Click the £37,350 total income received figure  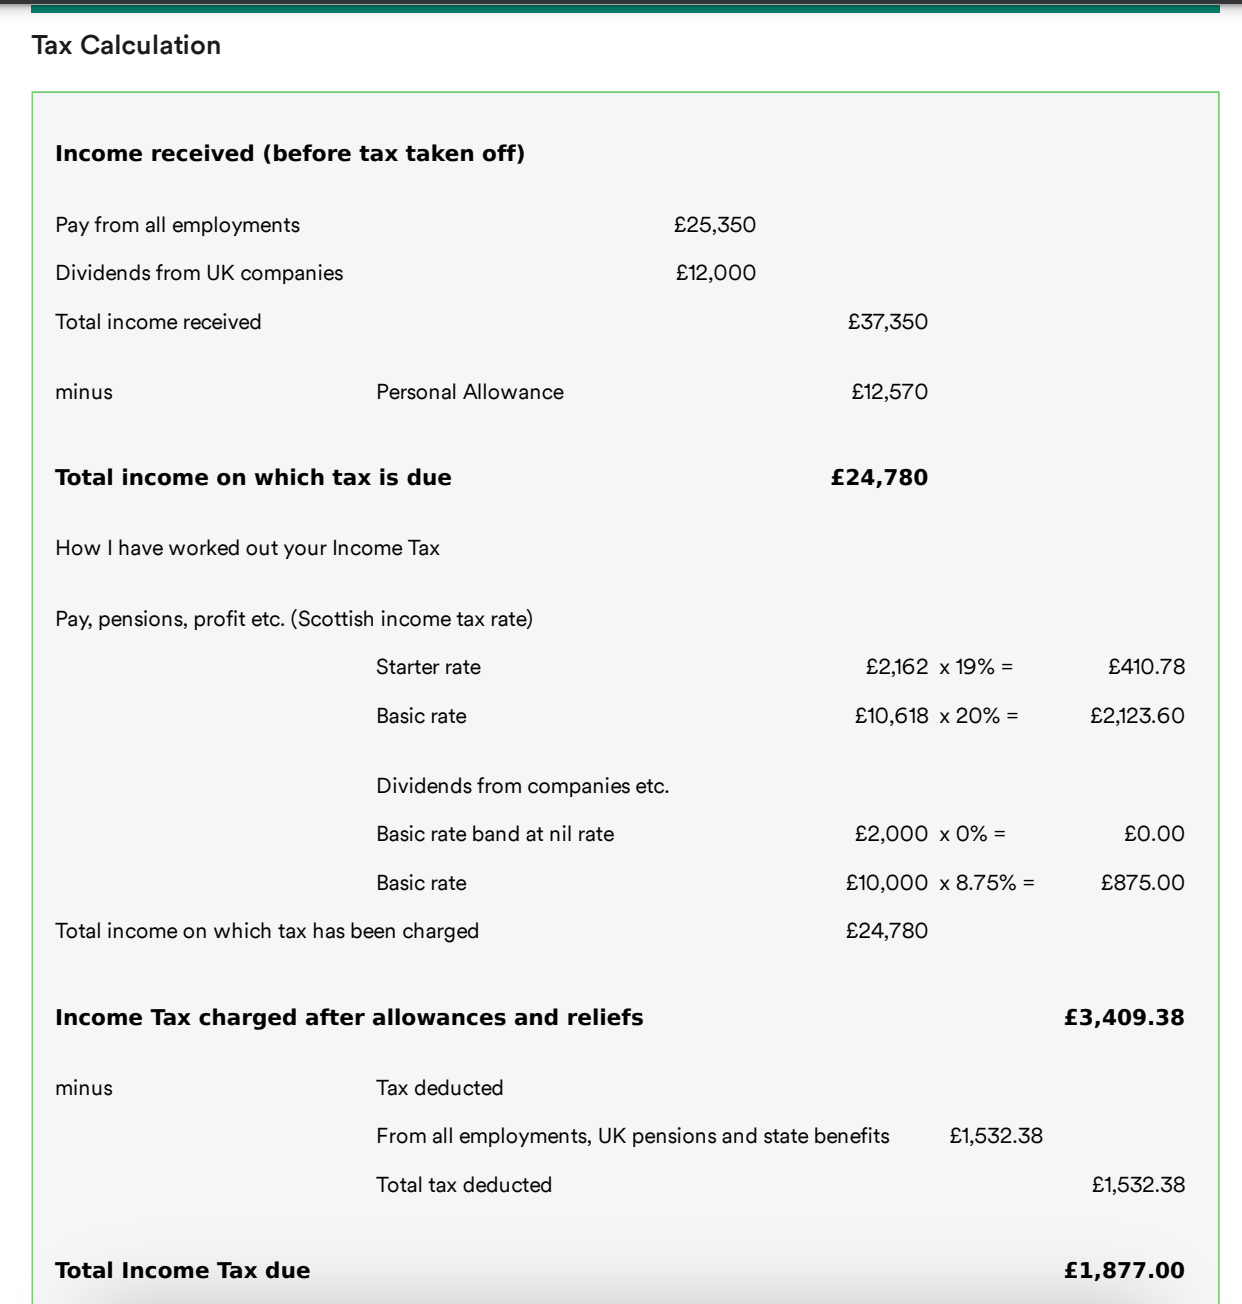[x=888, y=322]
